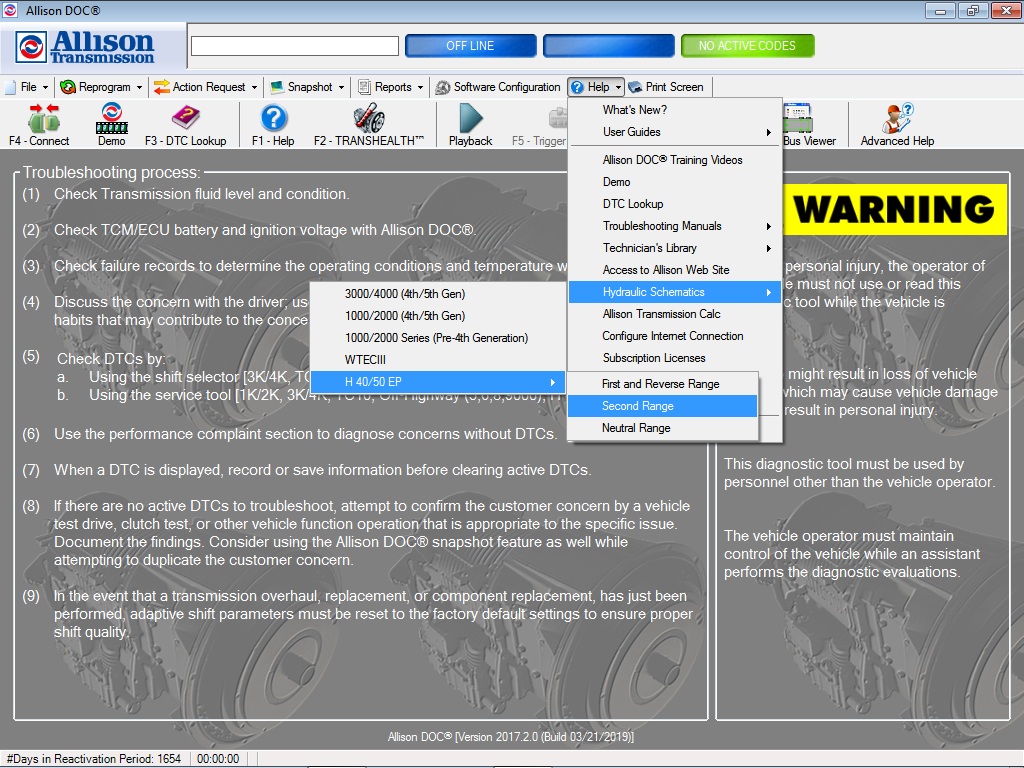Image resolution: width=1024 pixels, height=768 pixels.
Task: Choose Second Range schematic
Action: (x=663, y=406)
